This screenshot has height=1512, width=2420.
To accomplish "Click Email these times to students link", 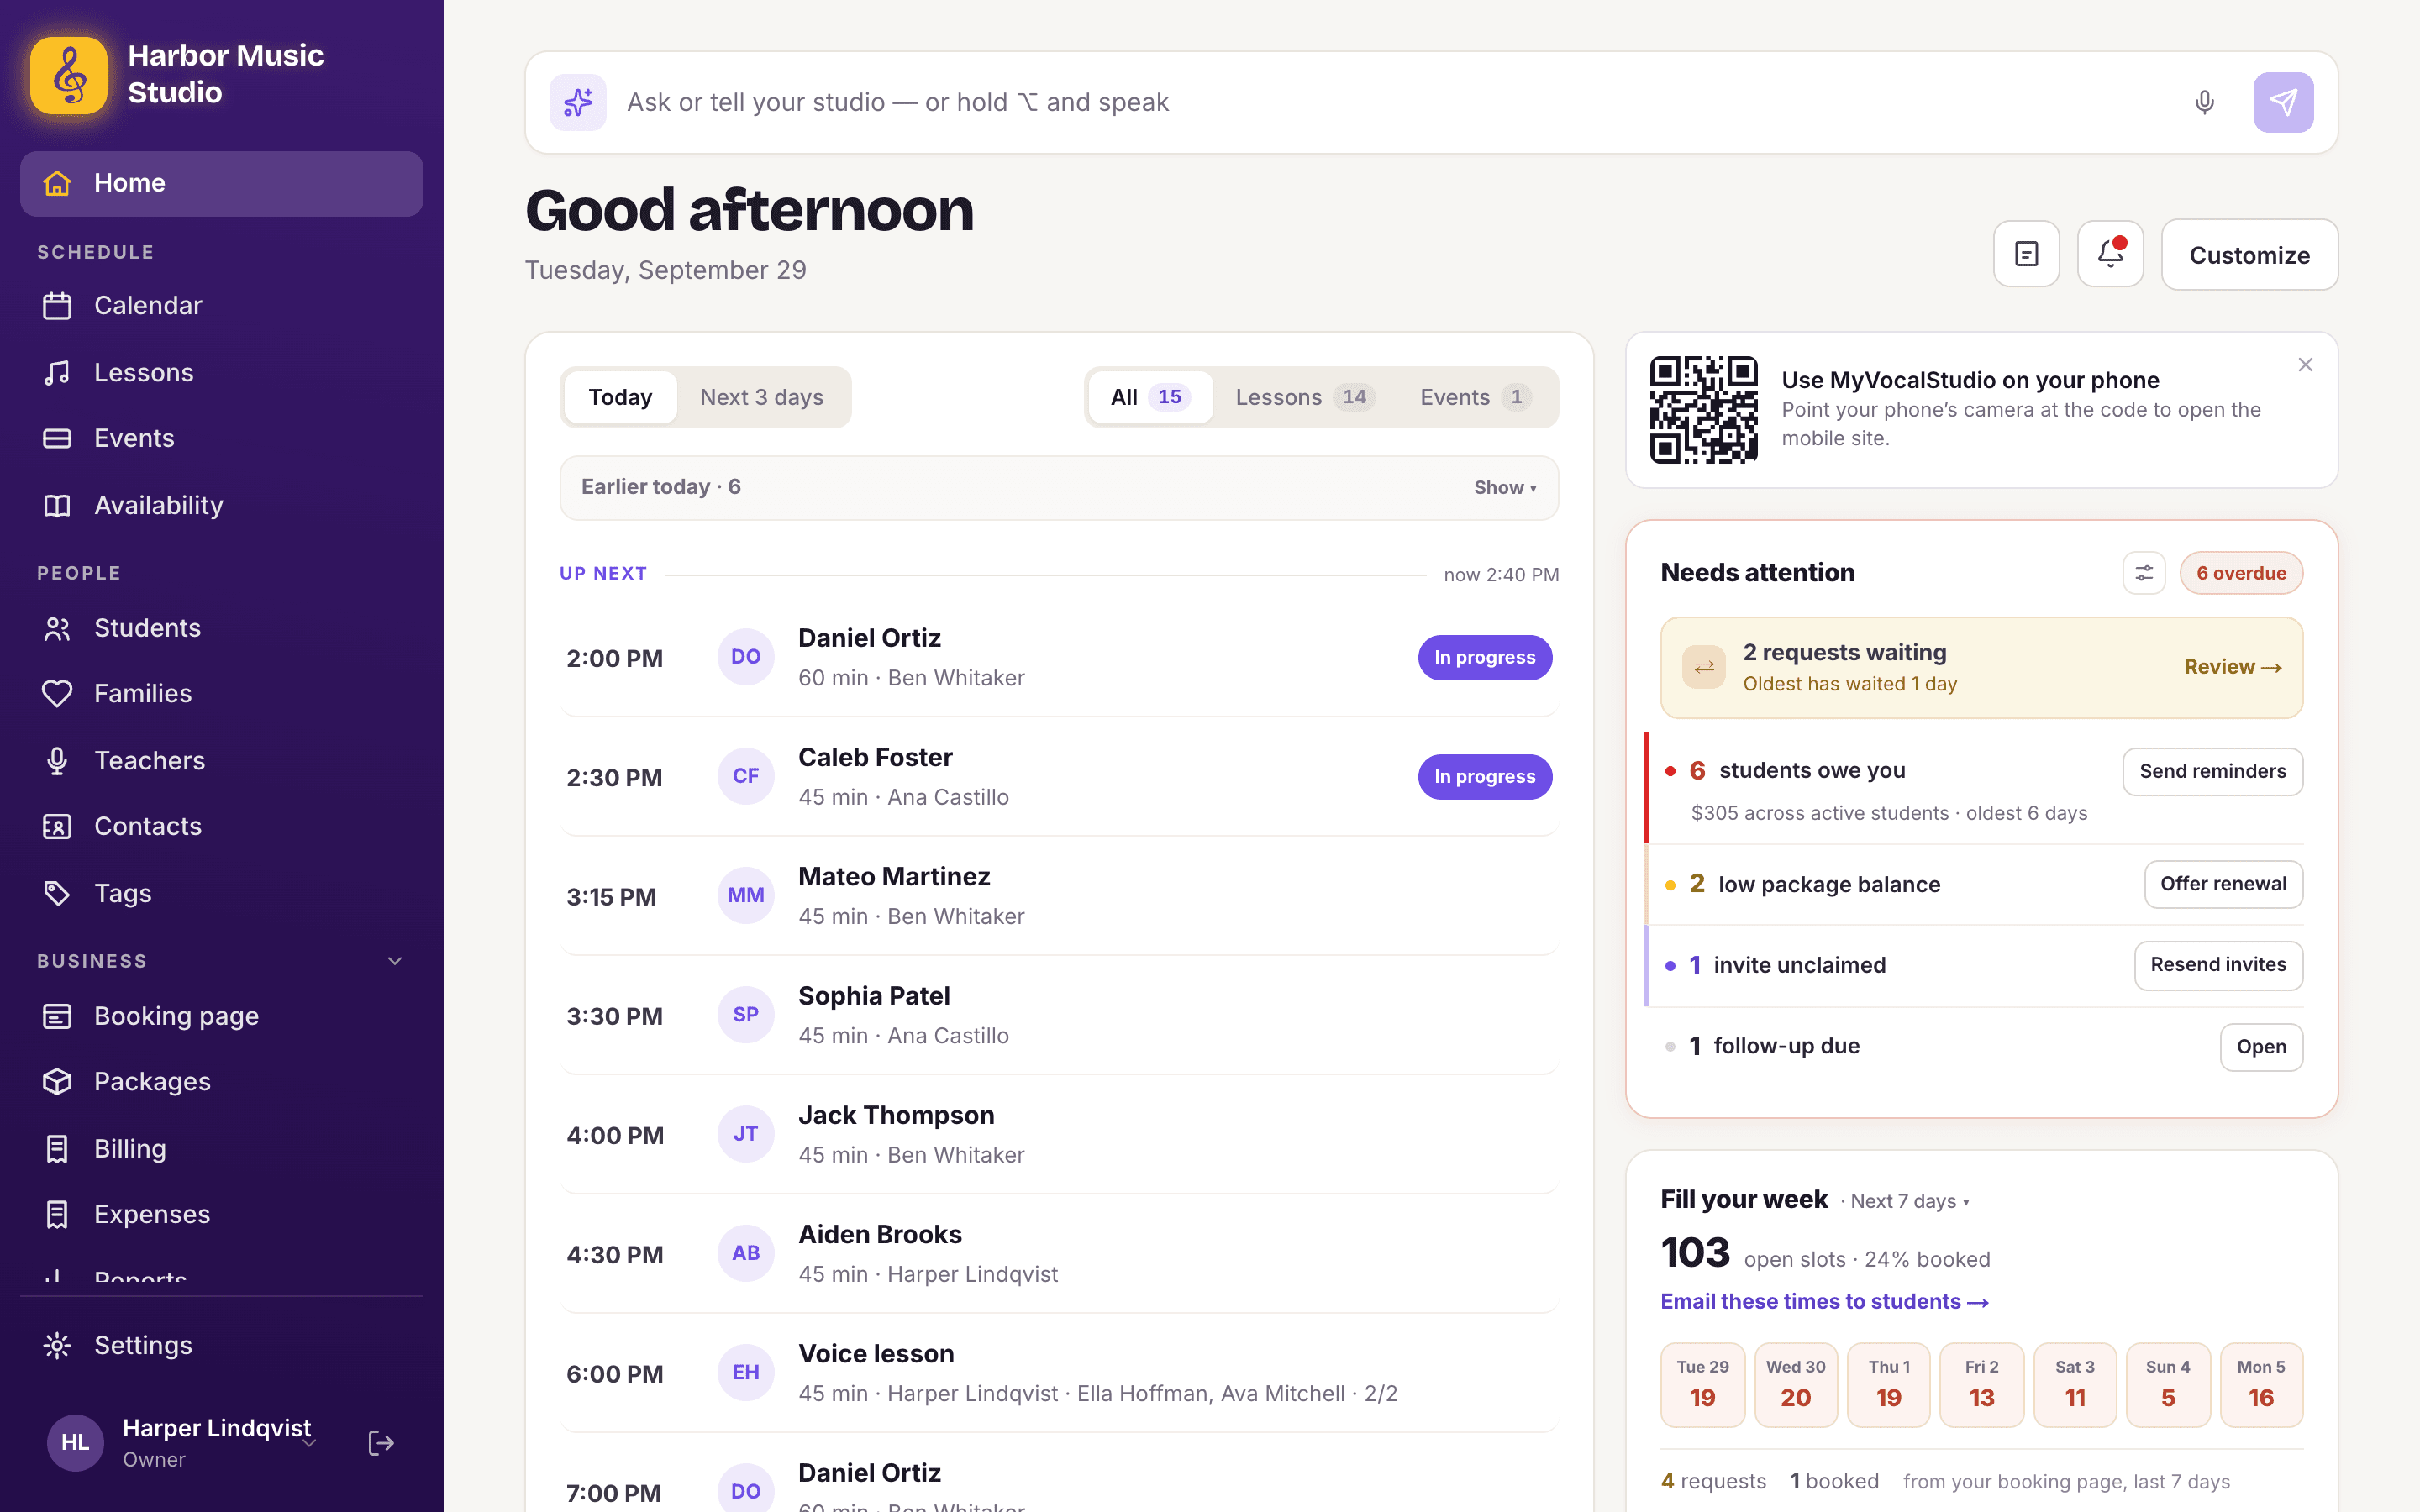I will pos(1824,1301).
